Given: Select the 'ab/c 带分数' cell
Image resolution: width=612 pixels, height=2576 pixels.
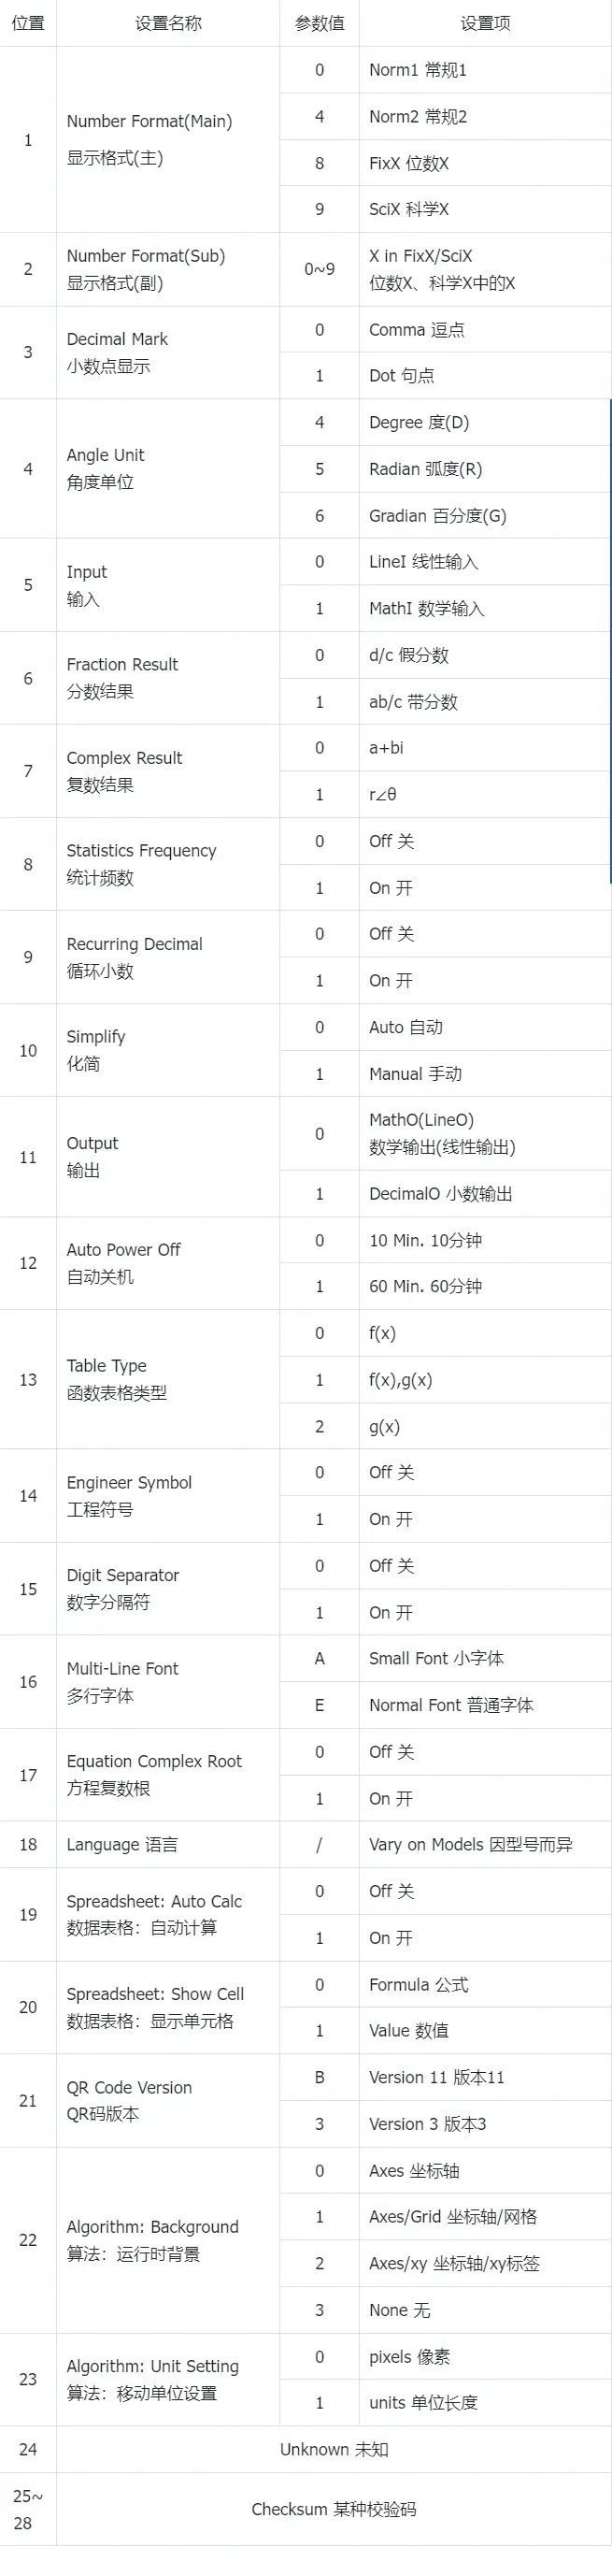Looking at the screenshot, I should point(485,702).
